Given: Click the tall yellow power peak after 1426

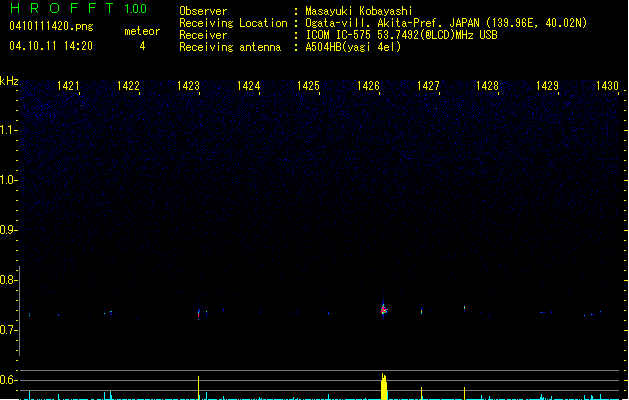Looking at the screenshot, I should coord(384,386).
